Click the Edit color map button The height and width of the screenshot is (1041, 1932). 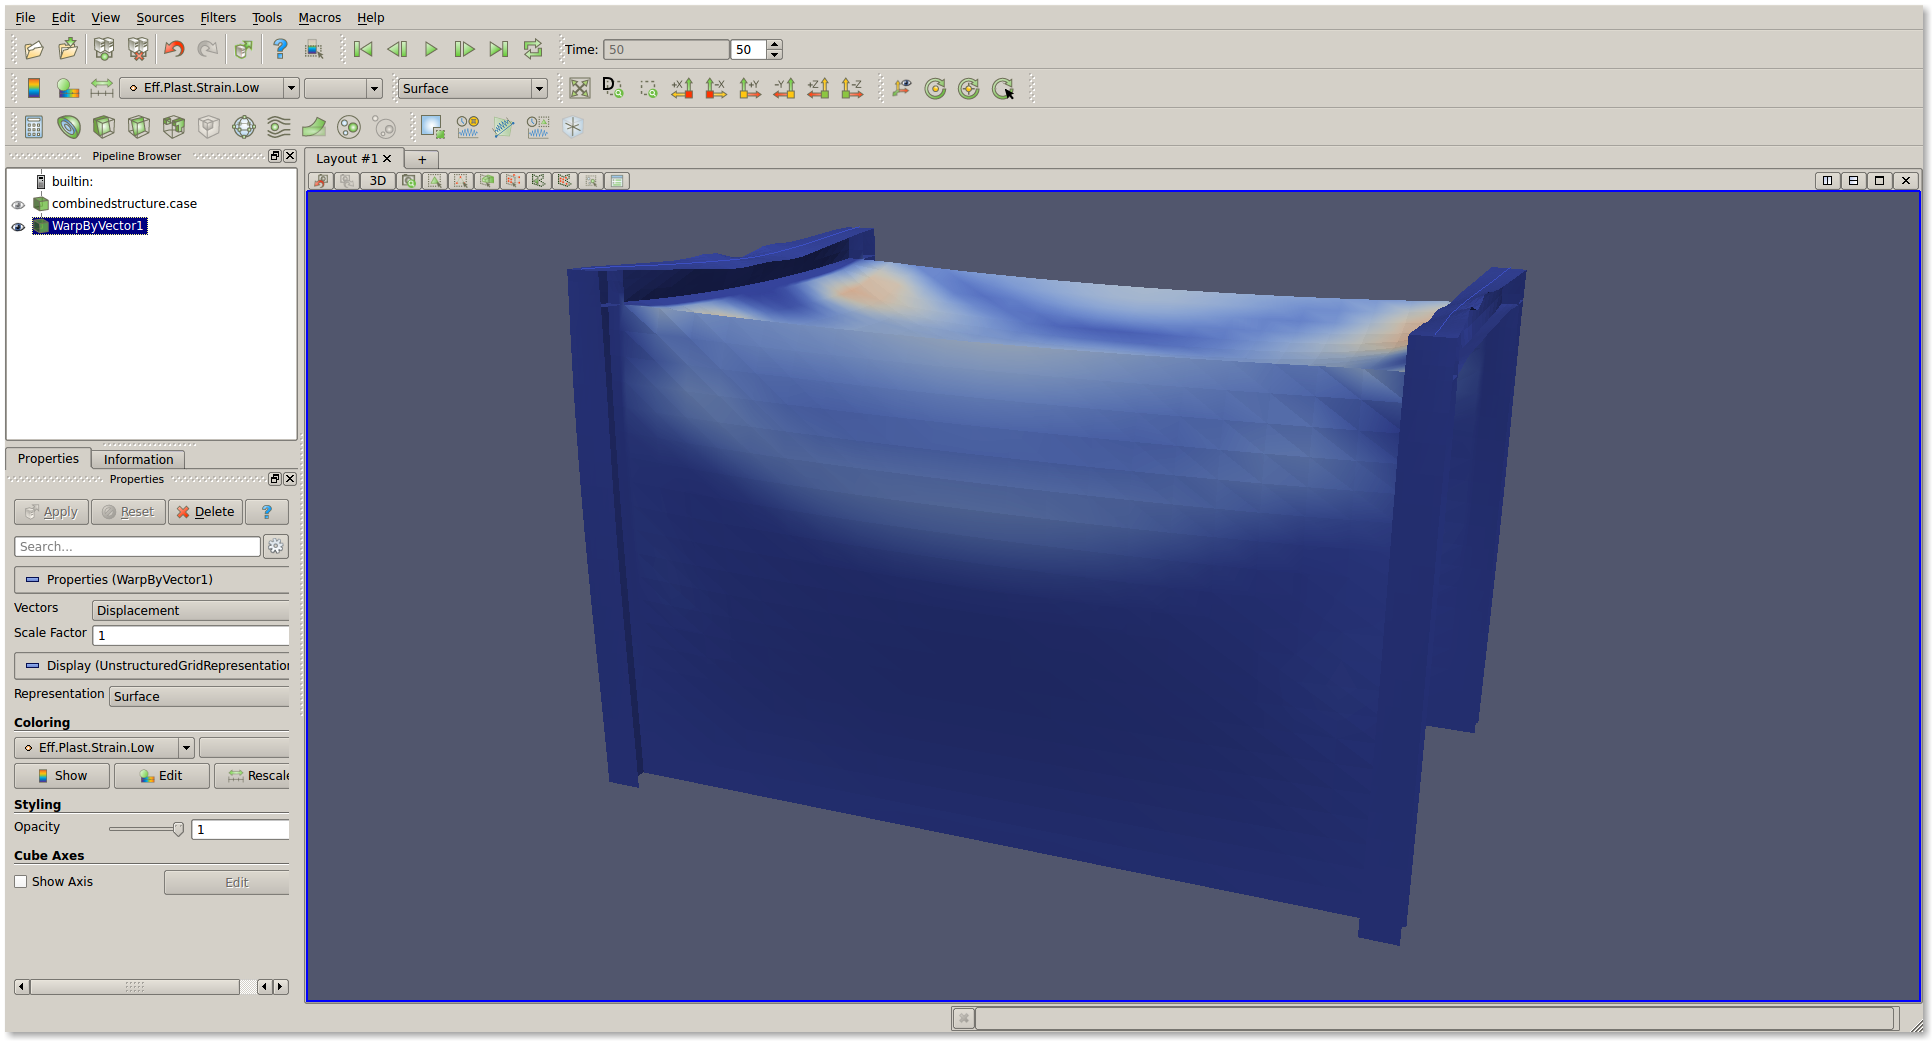point(161,776)
